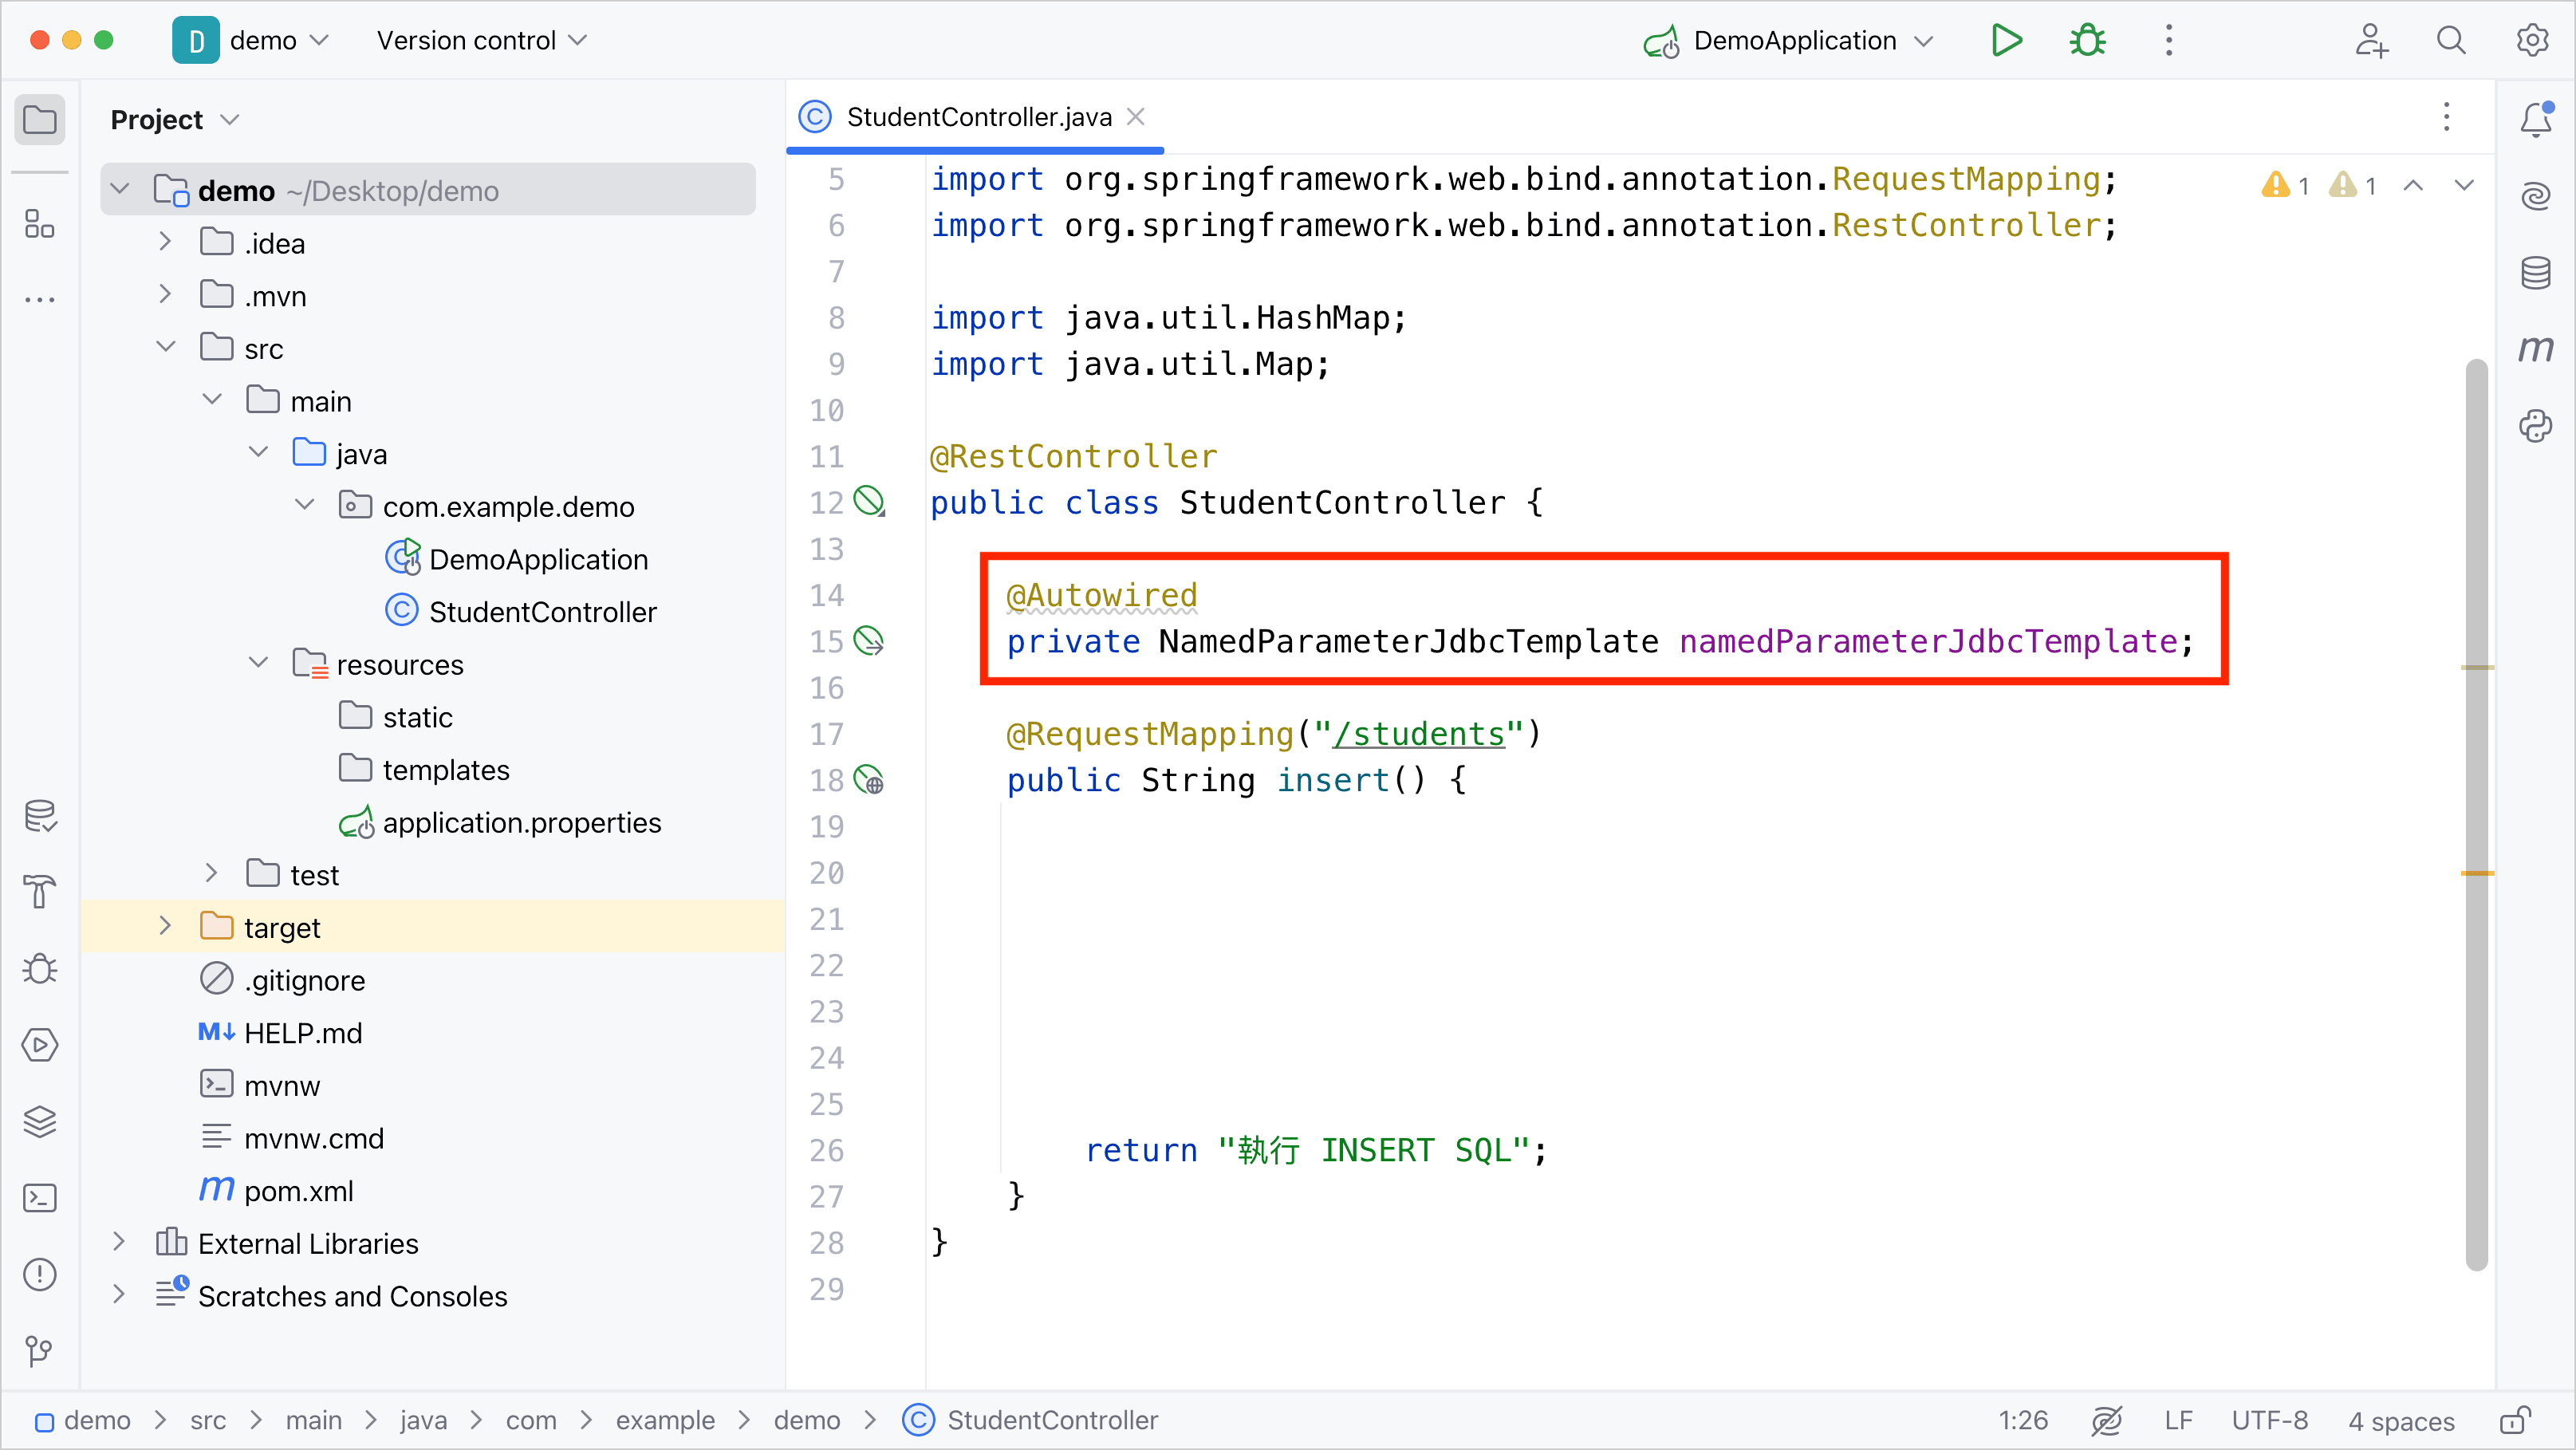The height and width of the screenshot is (1450, 2576).
Task: Expand the .idea folder
Action: point(166,242)
